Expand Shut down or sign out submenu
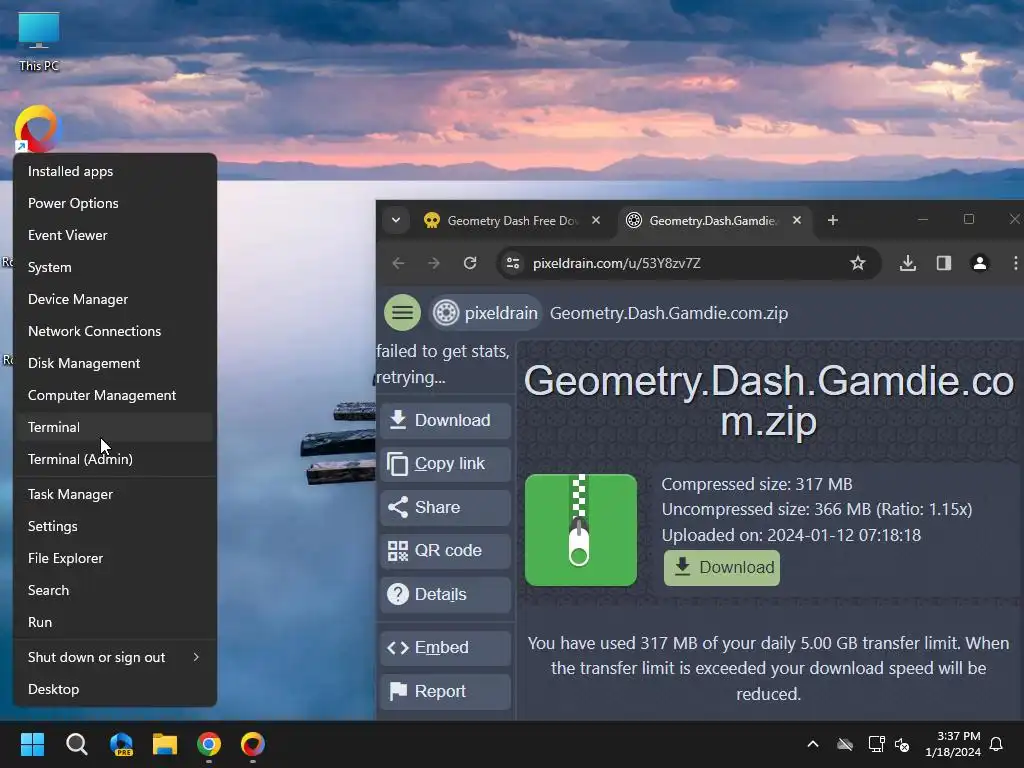The height and width of the screenshot is (768, 1024). click(115, 658)
